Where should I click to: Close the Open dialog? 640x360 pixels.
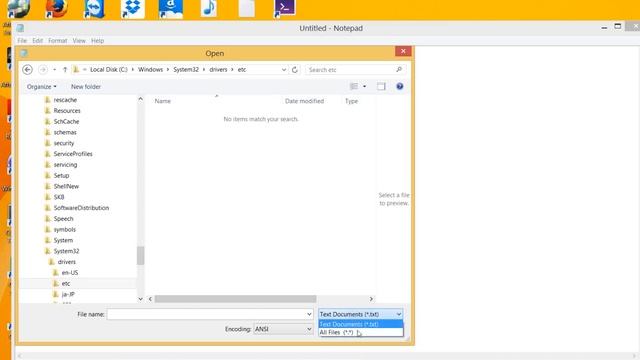403,51
